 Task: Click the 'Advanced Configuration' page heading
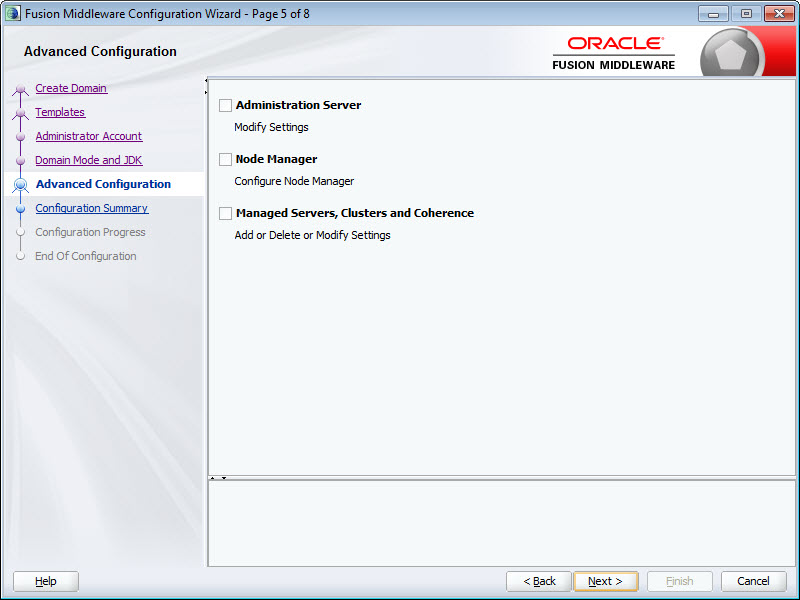point(101,52)
